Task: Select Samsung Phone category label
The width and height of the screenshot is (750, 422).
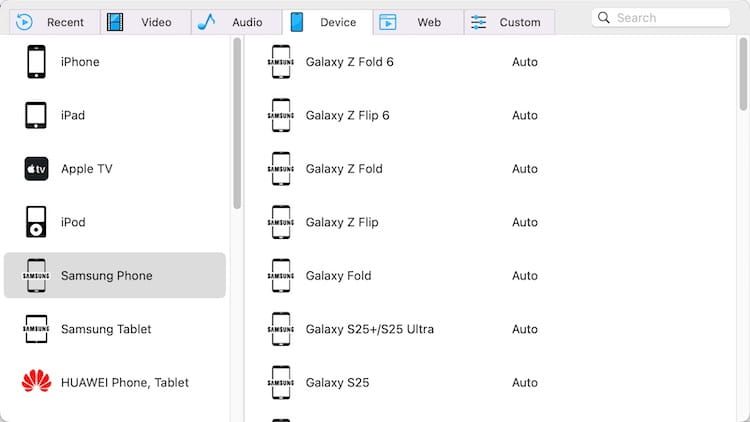Action: (107, 276)
